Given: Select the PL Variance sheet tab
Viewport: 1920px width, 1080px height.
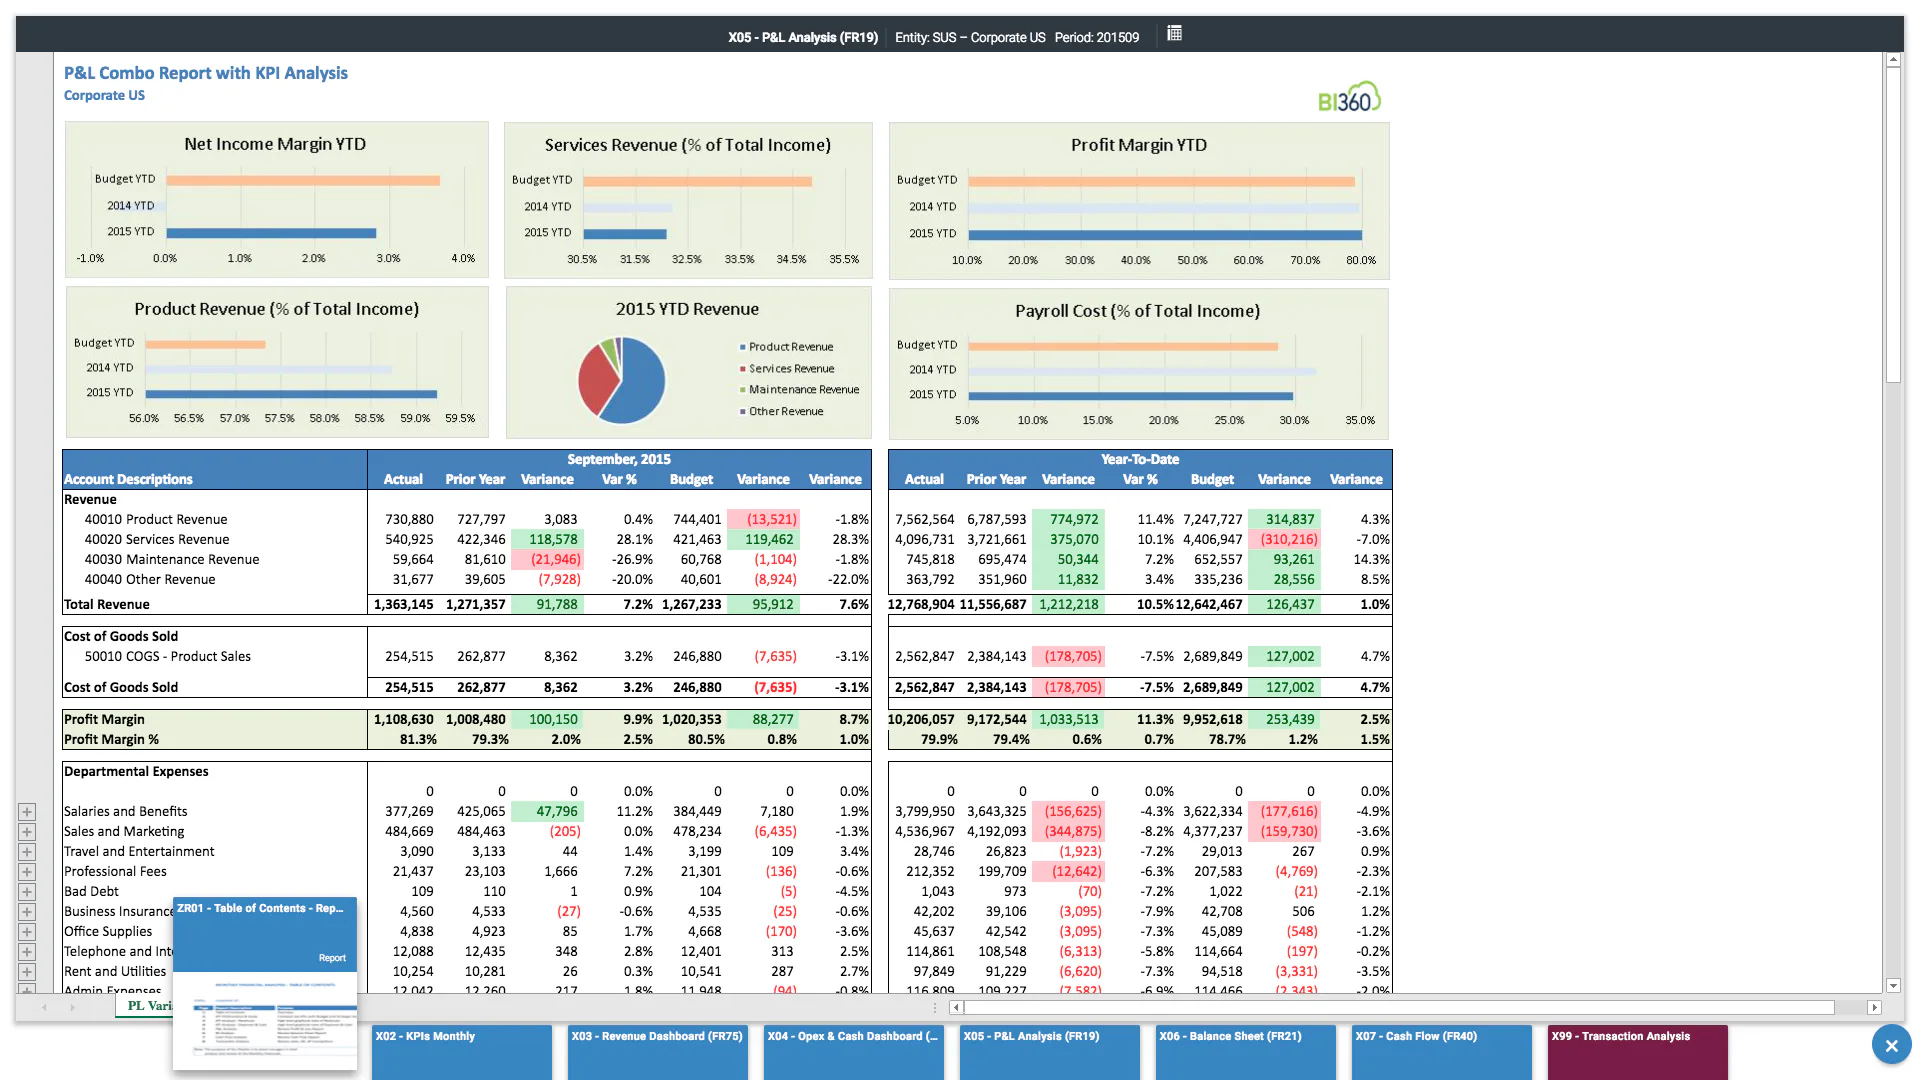Looking at the screenshot, I should pos(148,1007).
